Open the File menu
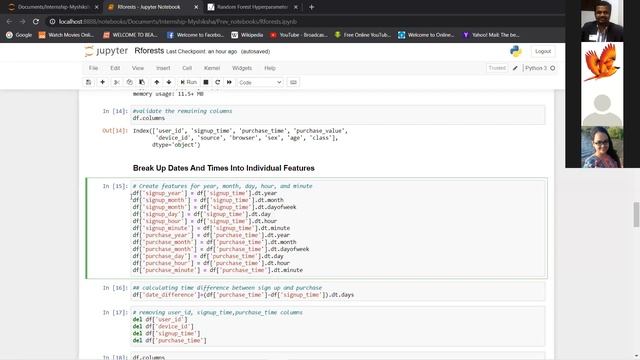The image size is (640, 360). 93,68
